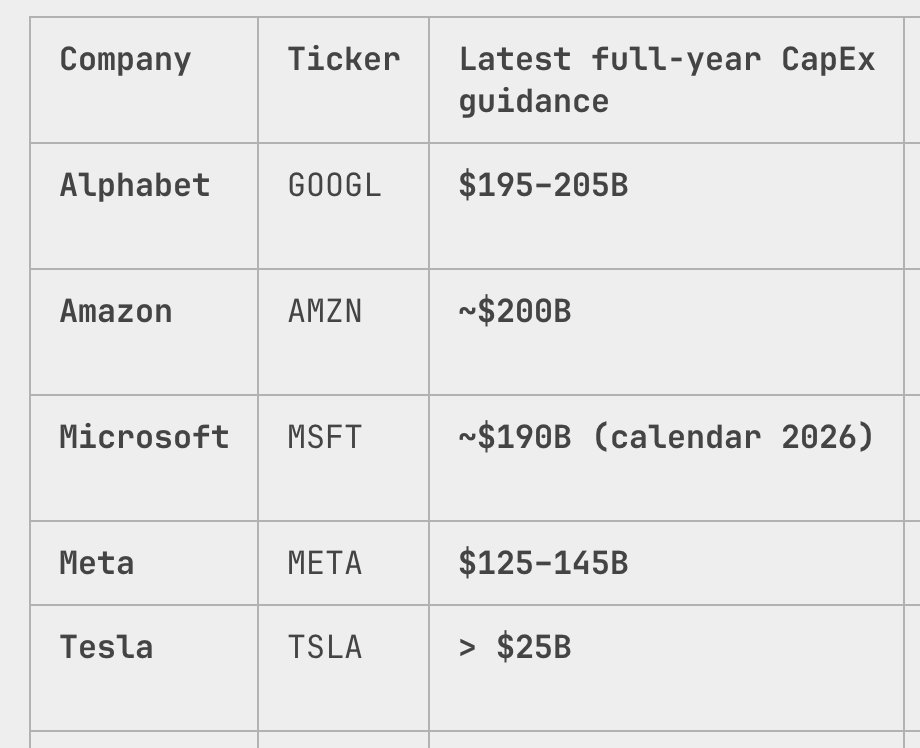The image size is (920, 748).
Task: Click the GOOGL ticker cell
Action: 343,206
